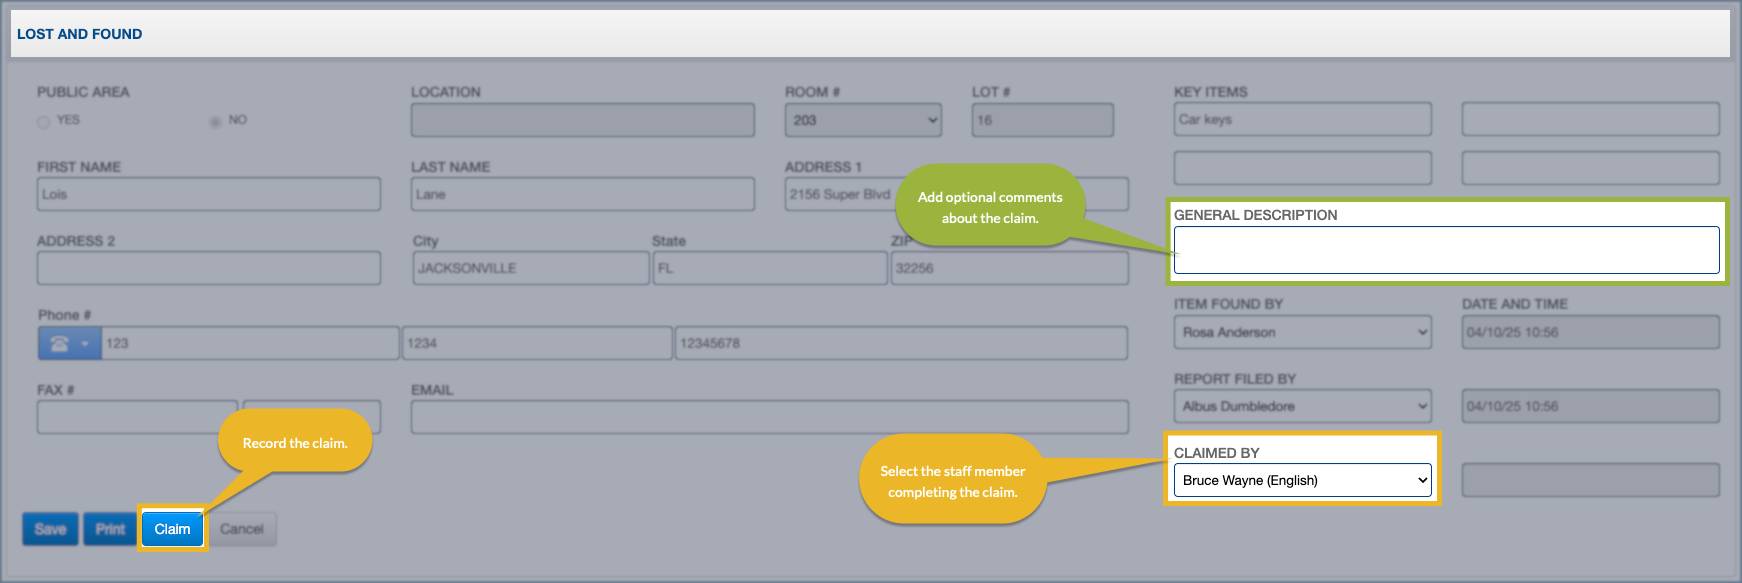
Task: Click the General Description text field
Action: pos(1446,250)
